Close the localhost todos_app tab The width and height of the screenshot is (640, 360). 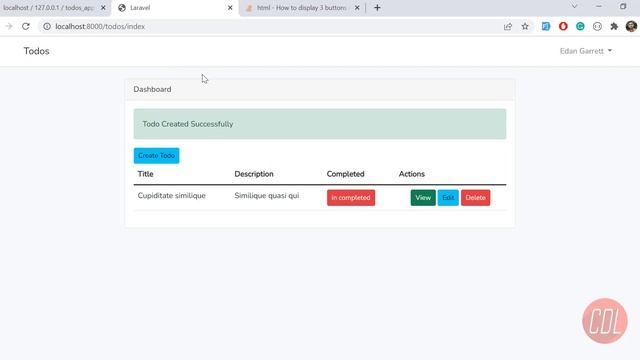click(103, 8)
